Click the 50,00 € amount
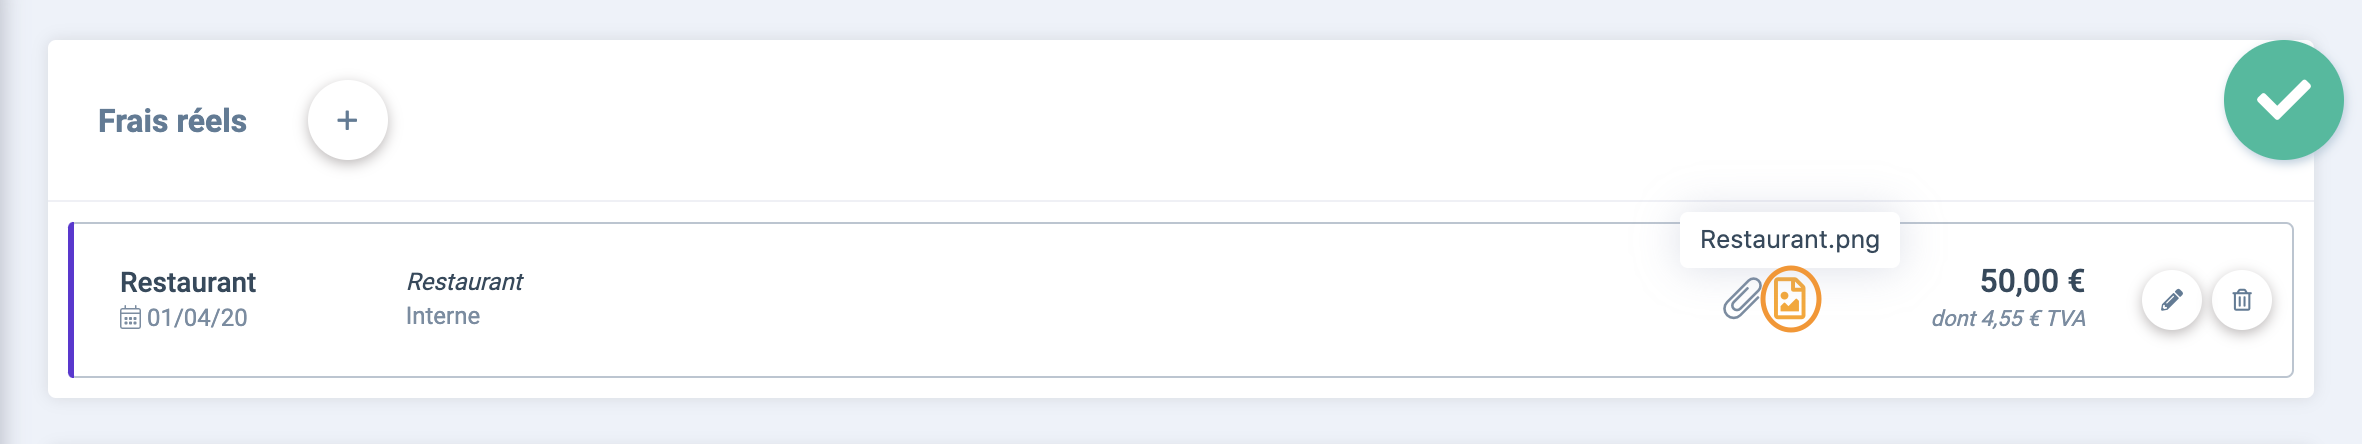2362x444 pixels. coord(2032,281)
